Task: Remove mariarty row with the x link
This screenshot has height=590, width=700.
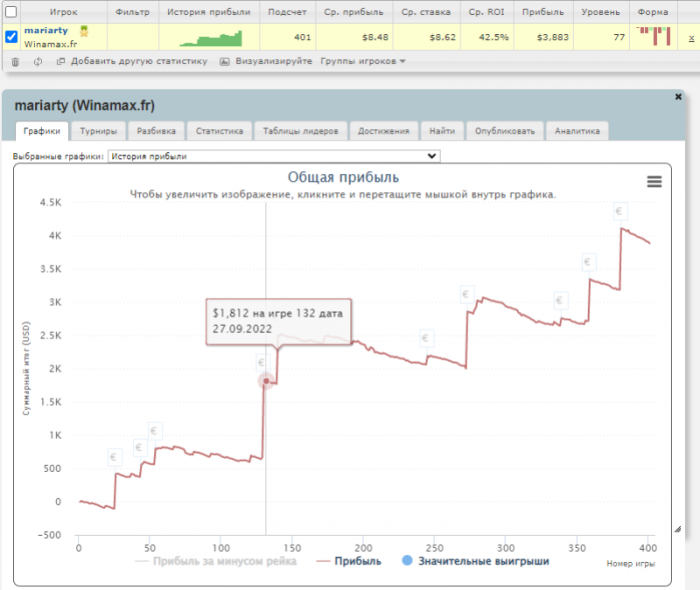Action: click(x=691, y=38)
